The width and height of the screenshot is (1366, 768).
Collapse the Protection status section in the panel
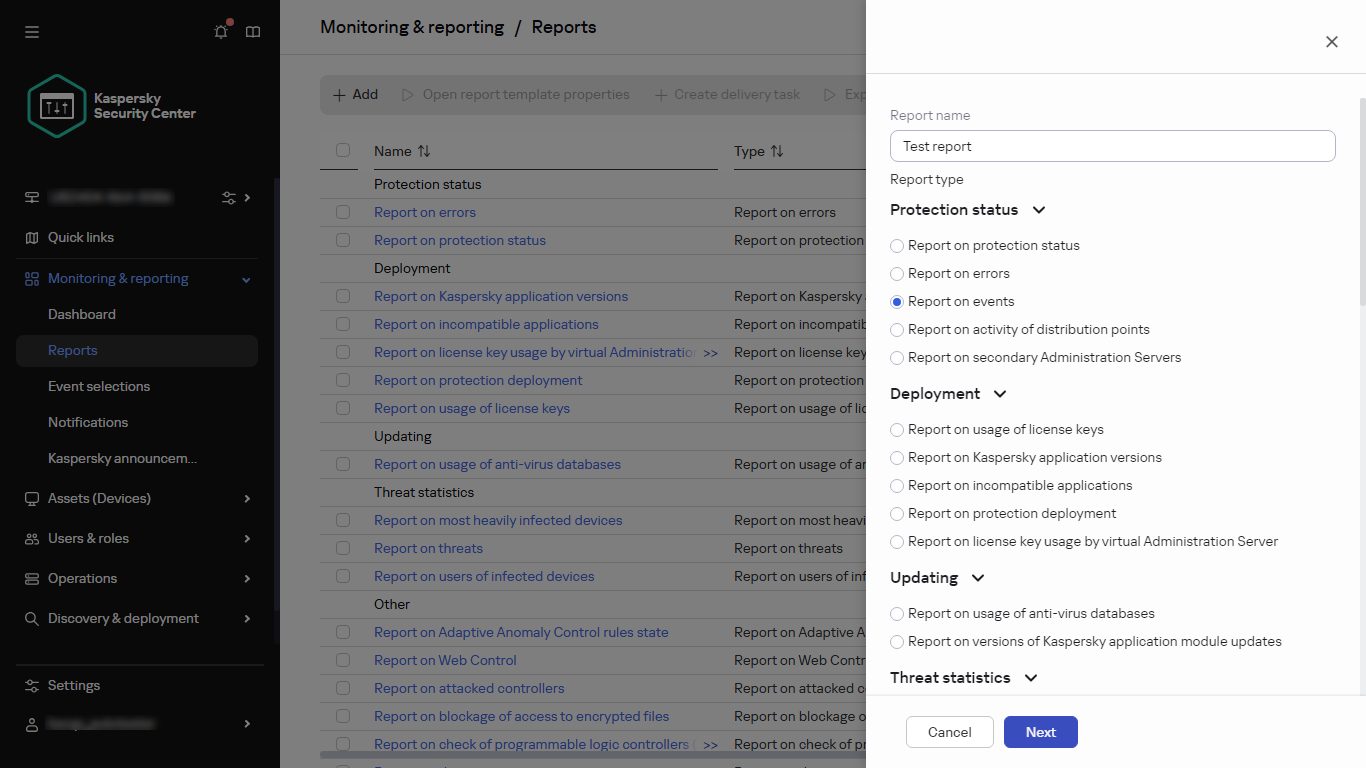(x=1039, y=210)
